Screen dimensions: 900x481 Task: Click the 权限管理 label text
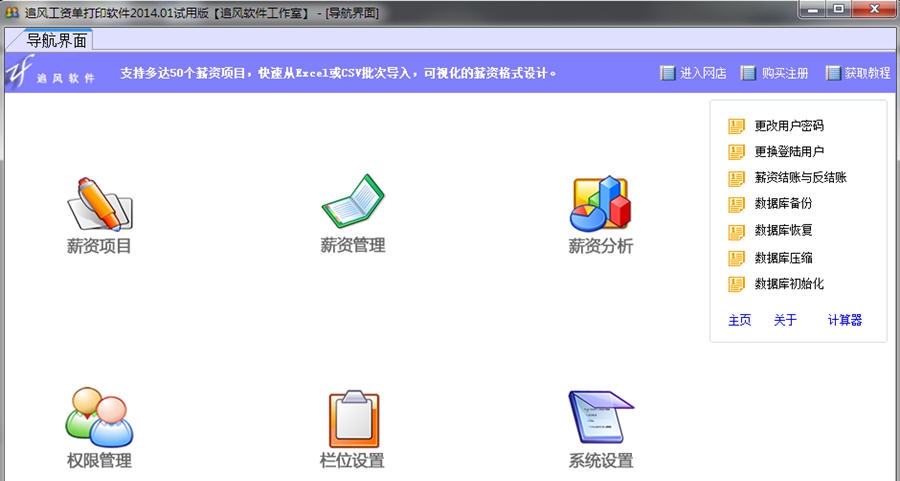99,460
